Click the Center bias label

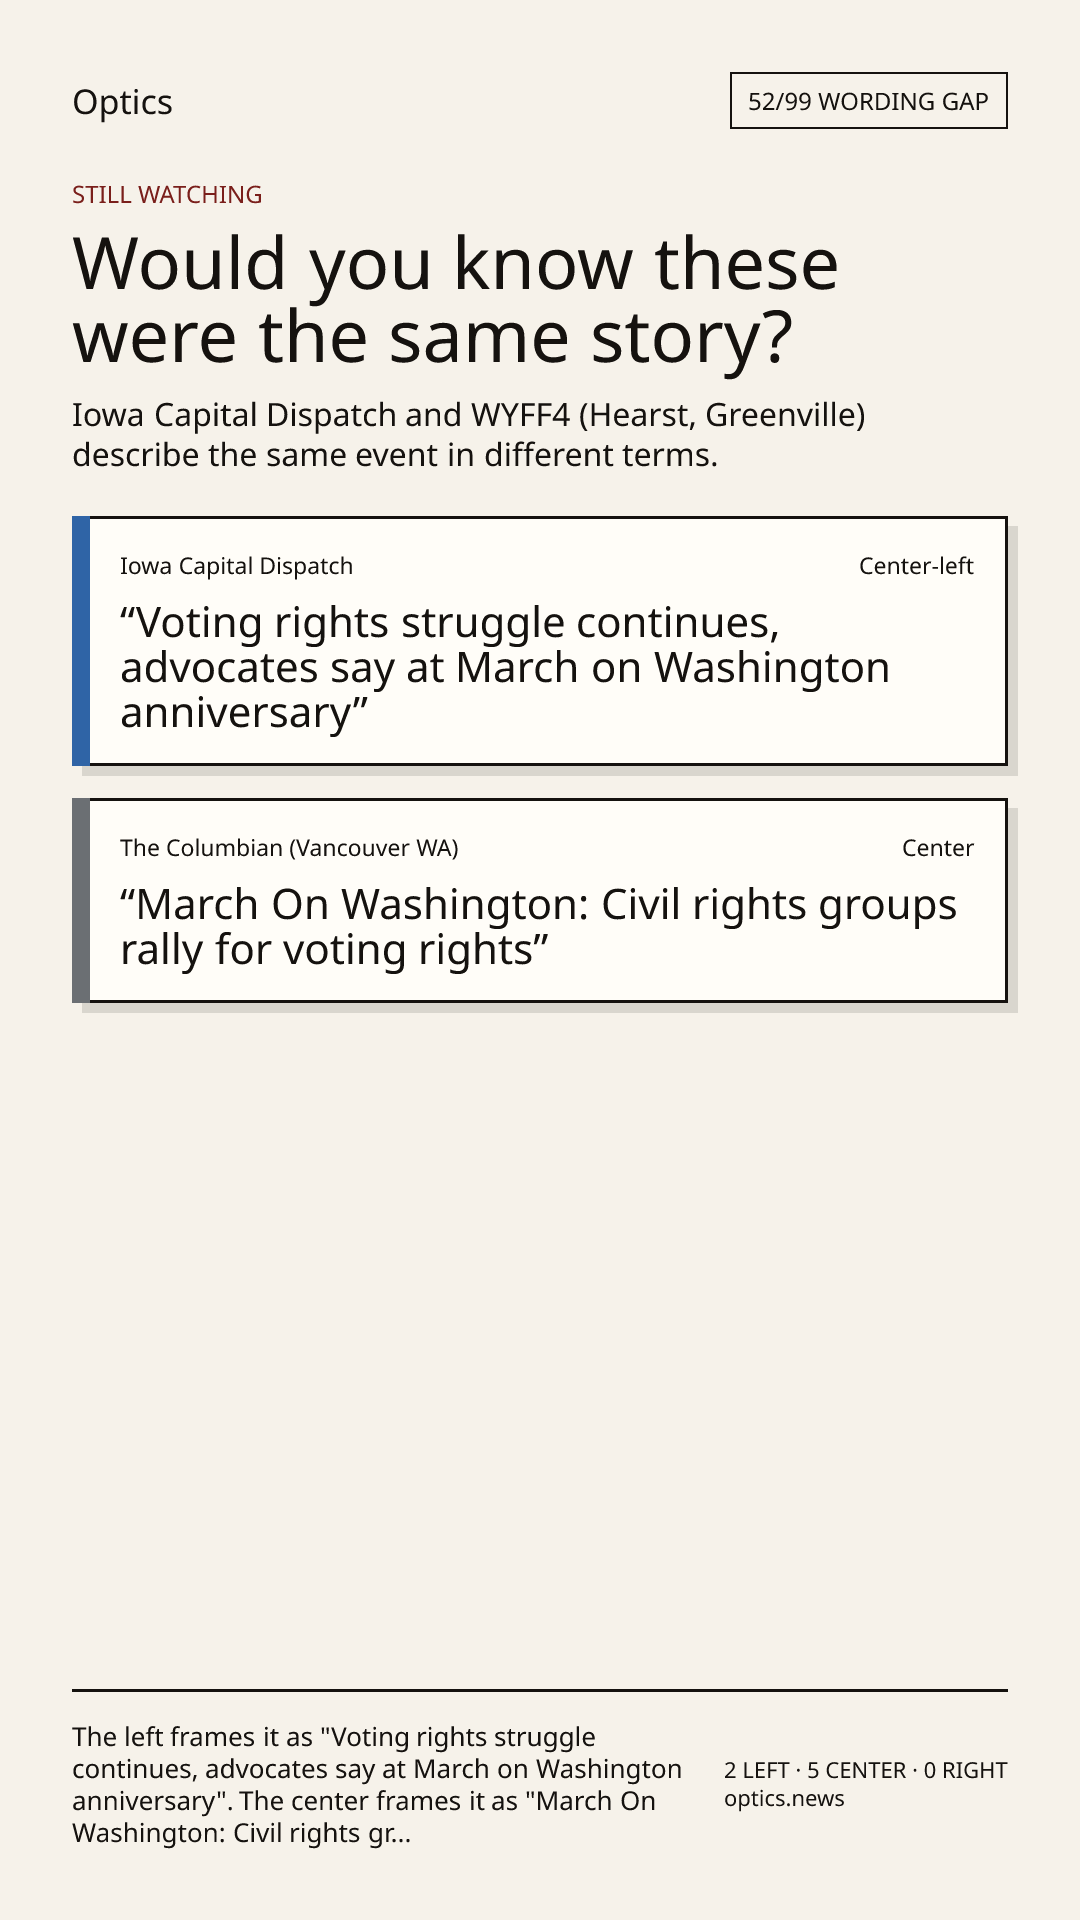point(938,848)
